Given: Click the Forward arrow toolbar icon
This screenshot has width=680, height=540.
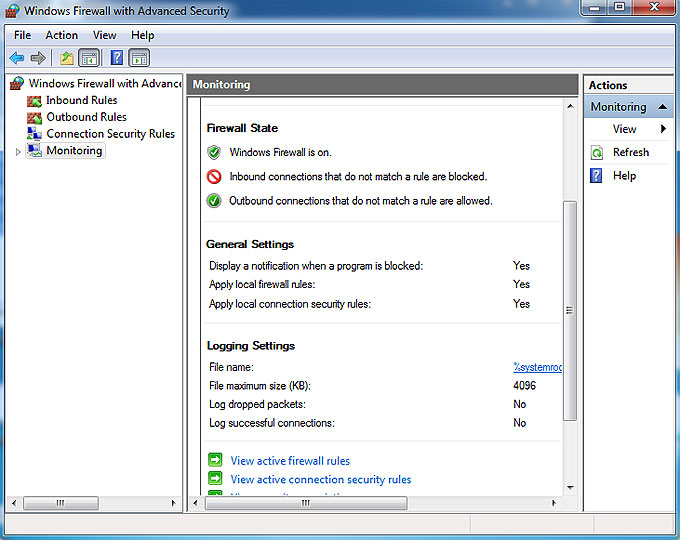Looking at the screenshot, I should point(38,58).
